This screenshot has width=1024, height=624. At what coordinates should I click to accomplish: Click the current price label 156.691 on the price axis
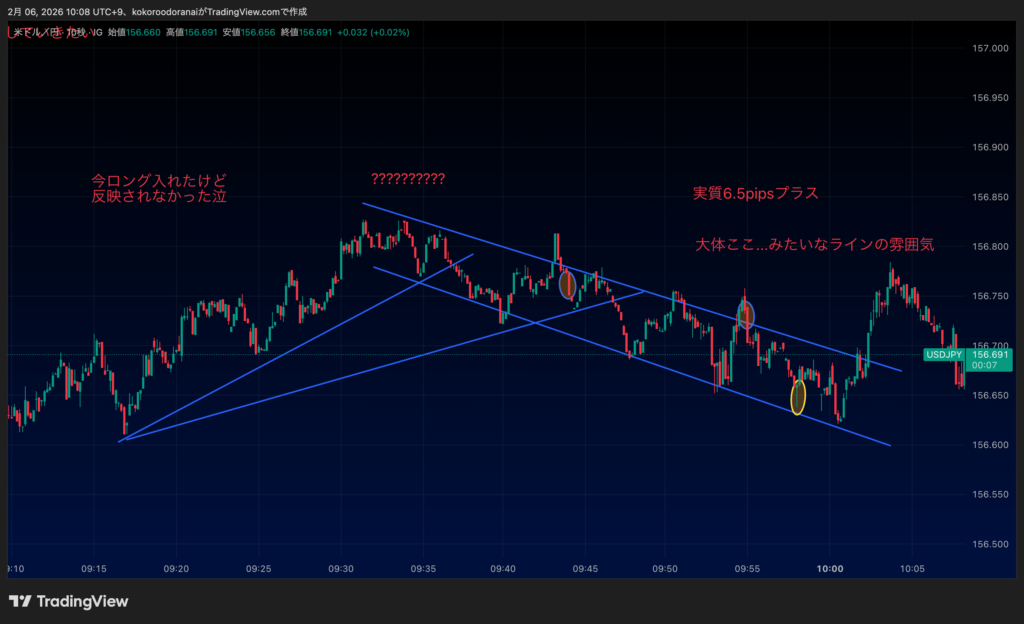click(x=990, y=354)
